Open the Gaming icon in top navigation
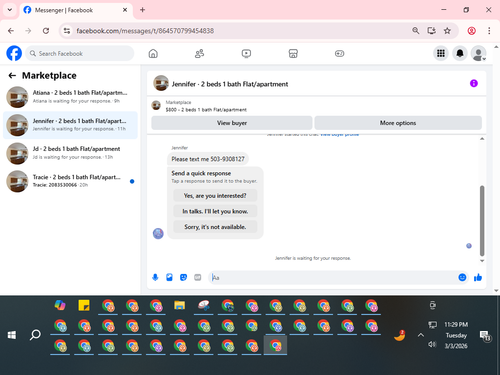The image size is (500, 375). [x=340, y=53]
